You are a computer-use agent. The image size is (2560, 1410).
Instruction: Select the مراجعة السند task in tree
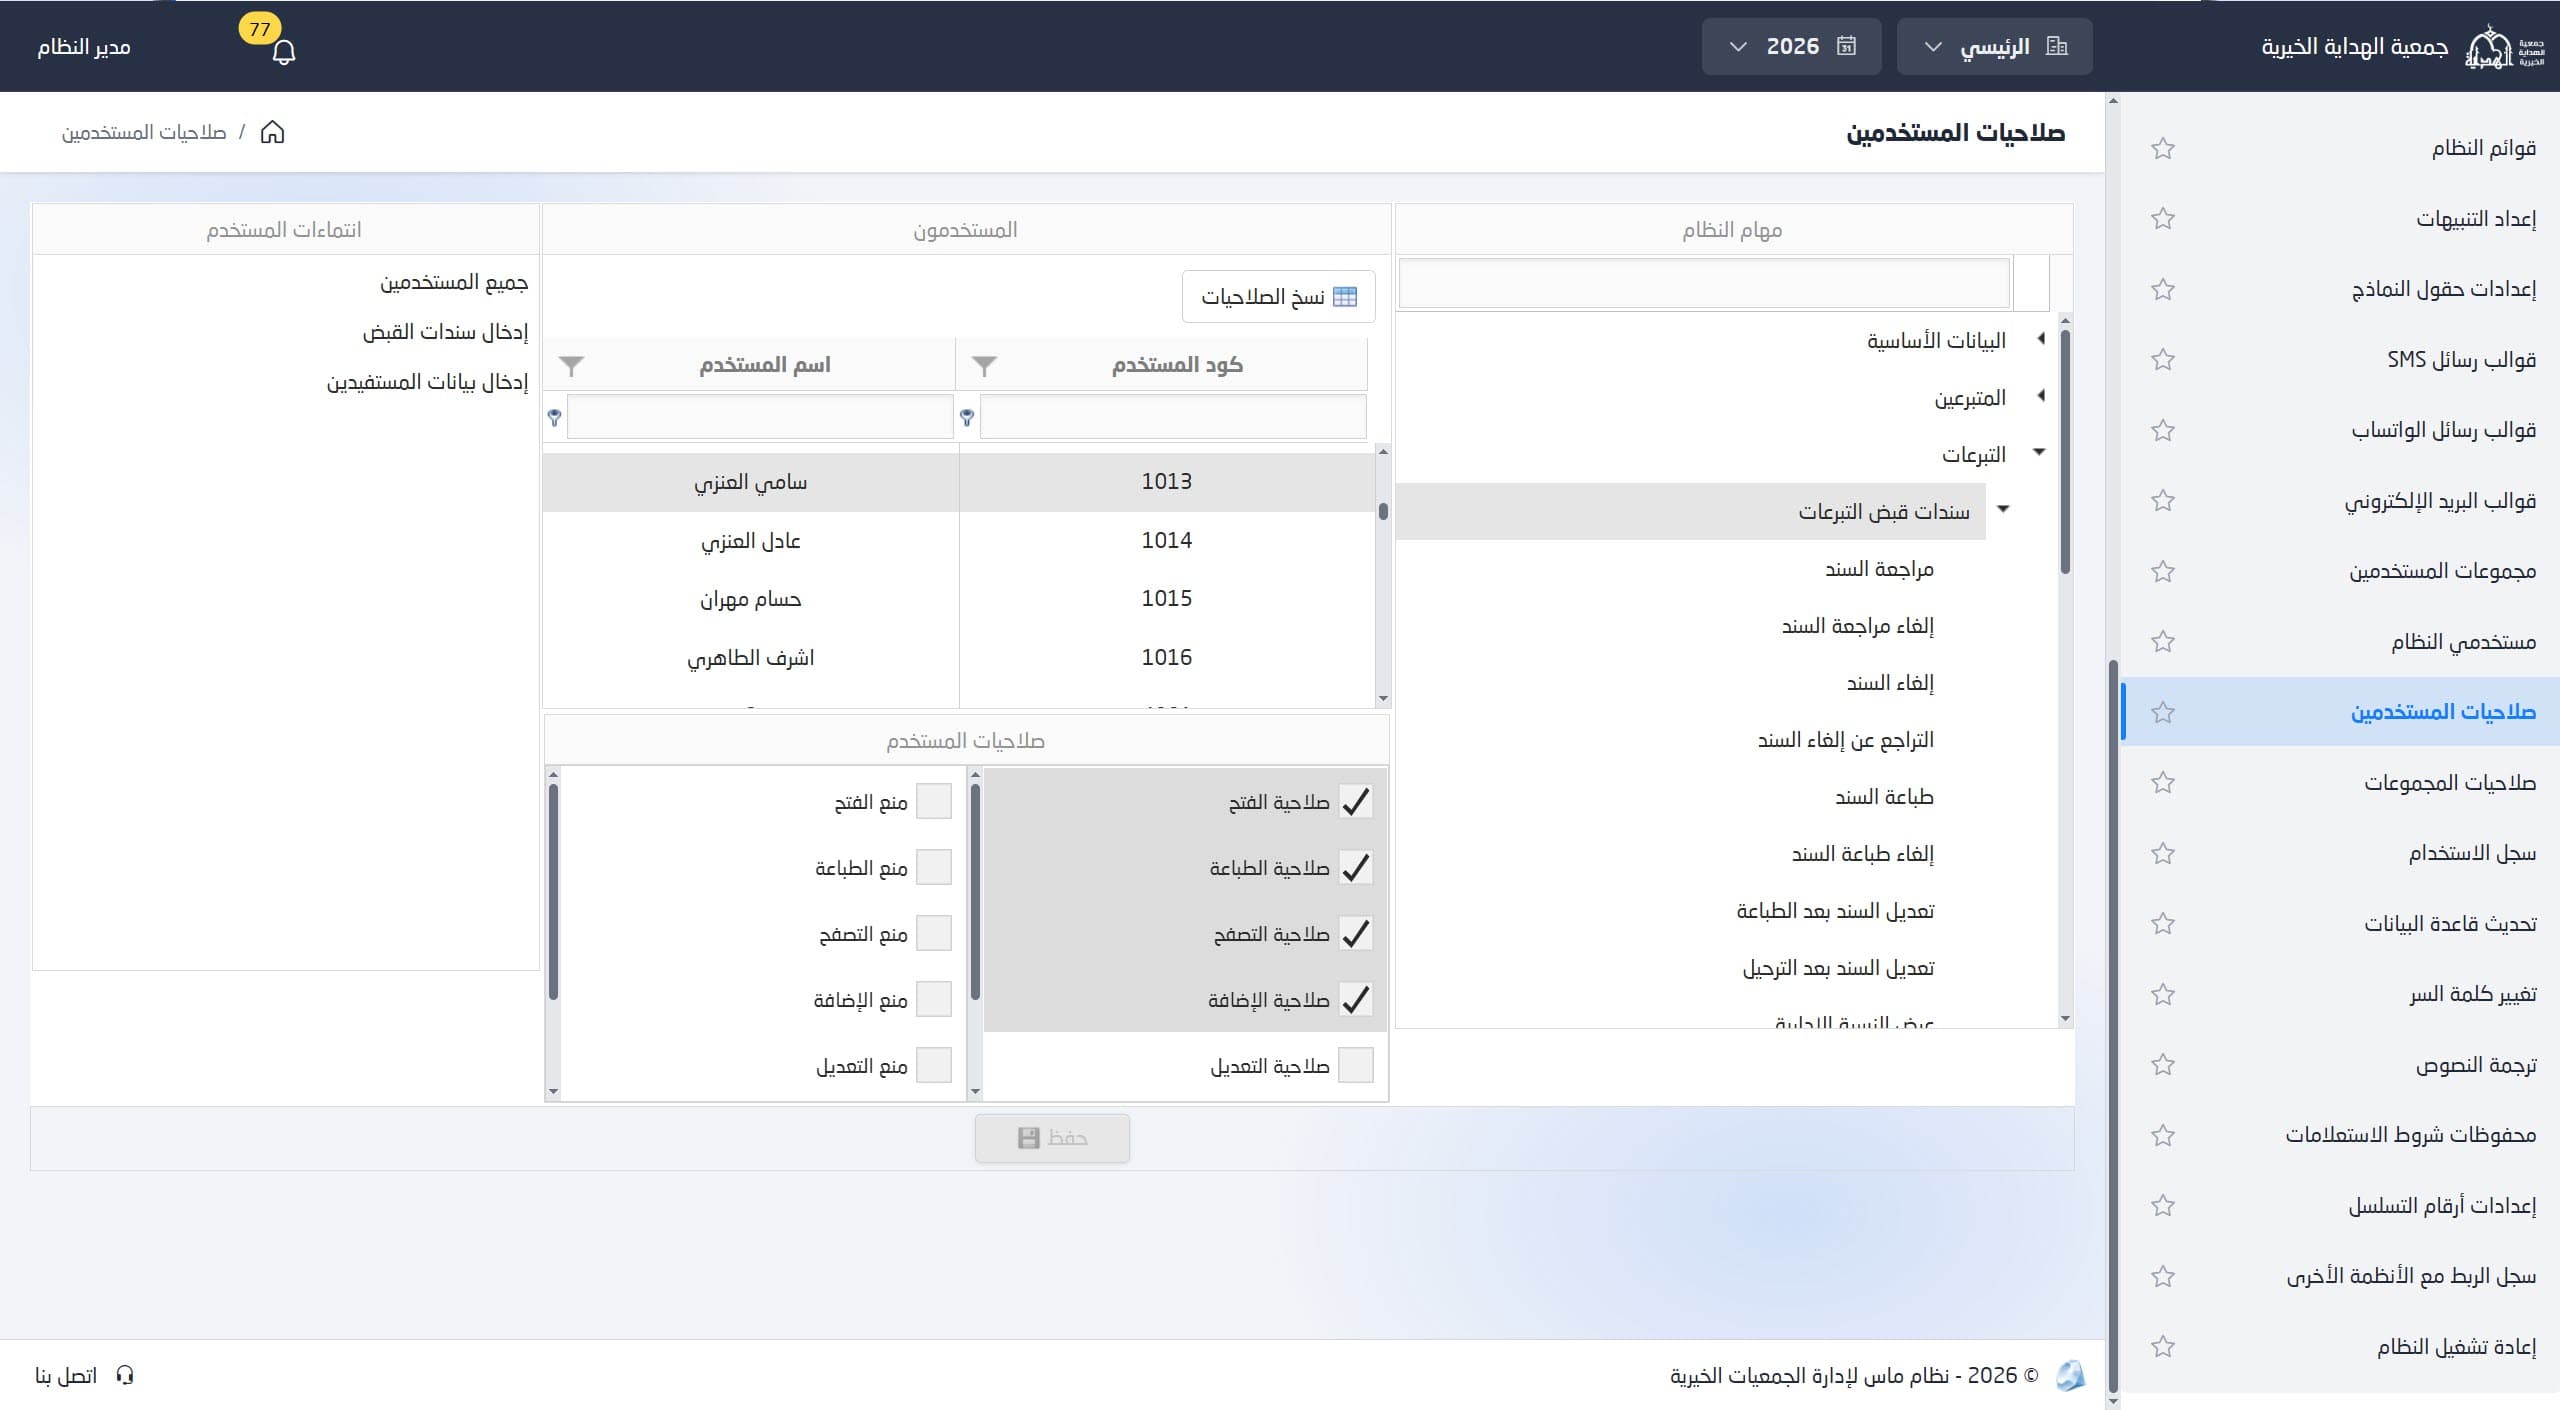tap(1879, 569)
